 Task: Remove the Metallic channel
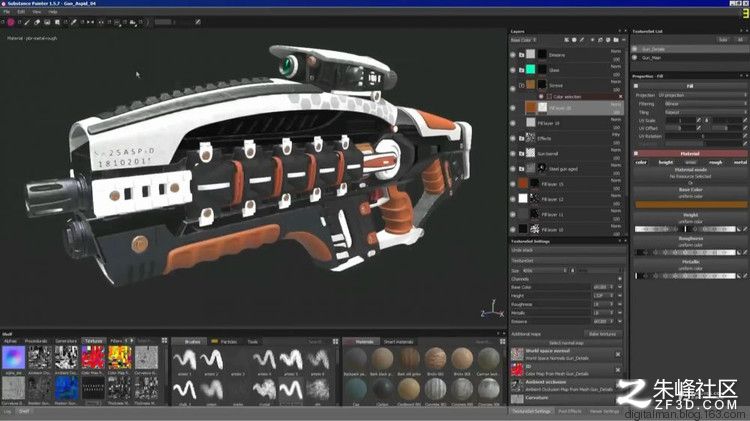(620, 313)
